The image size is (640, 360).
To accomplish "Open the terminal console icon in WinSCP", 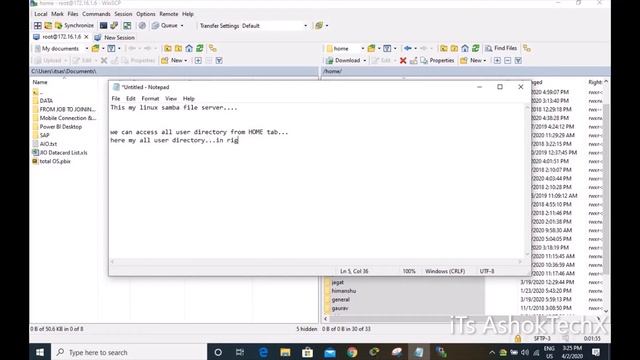I will tap(104, 25).
